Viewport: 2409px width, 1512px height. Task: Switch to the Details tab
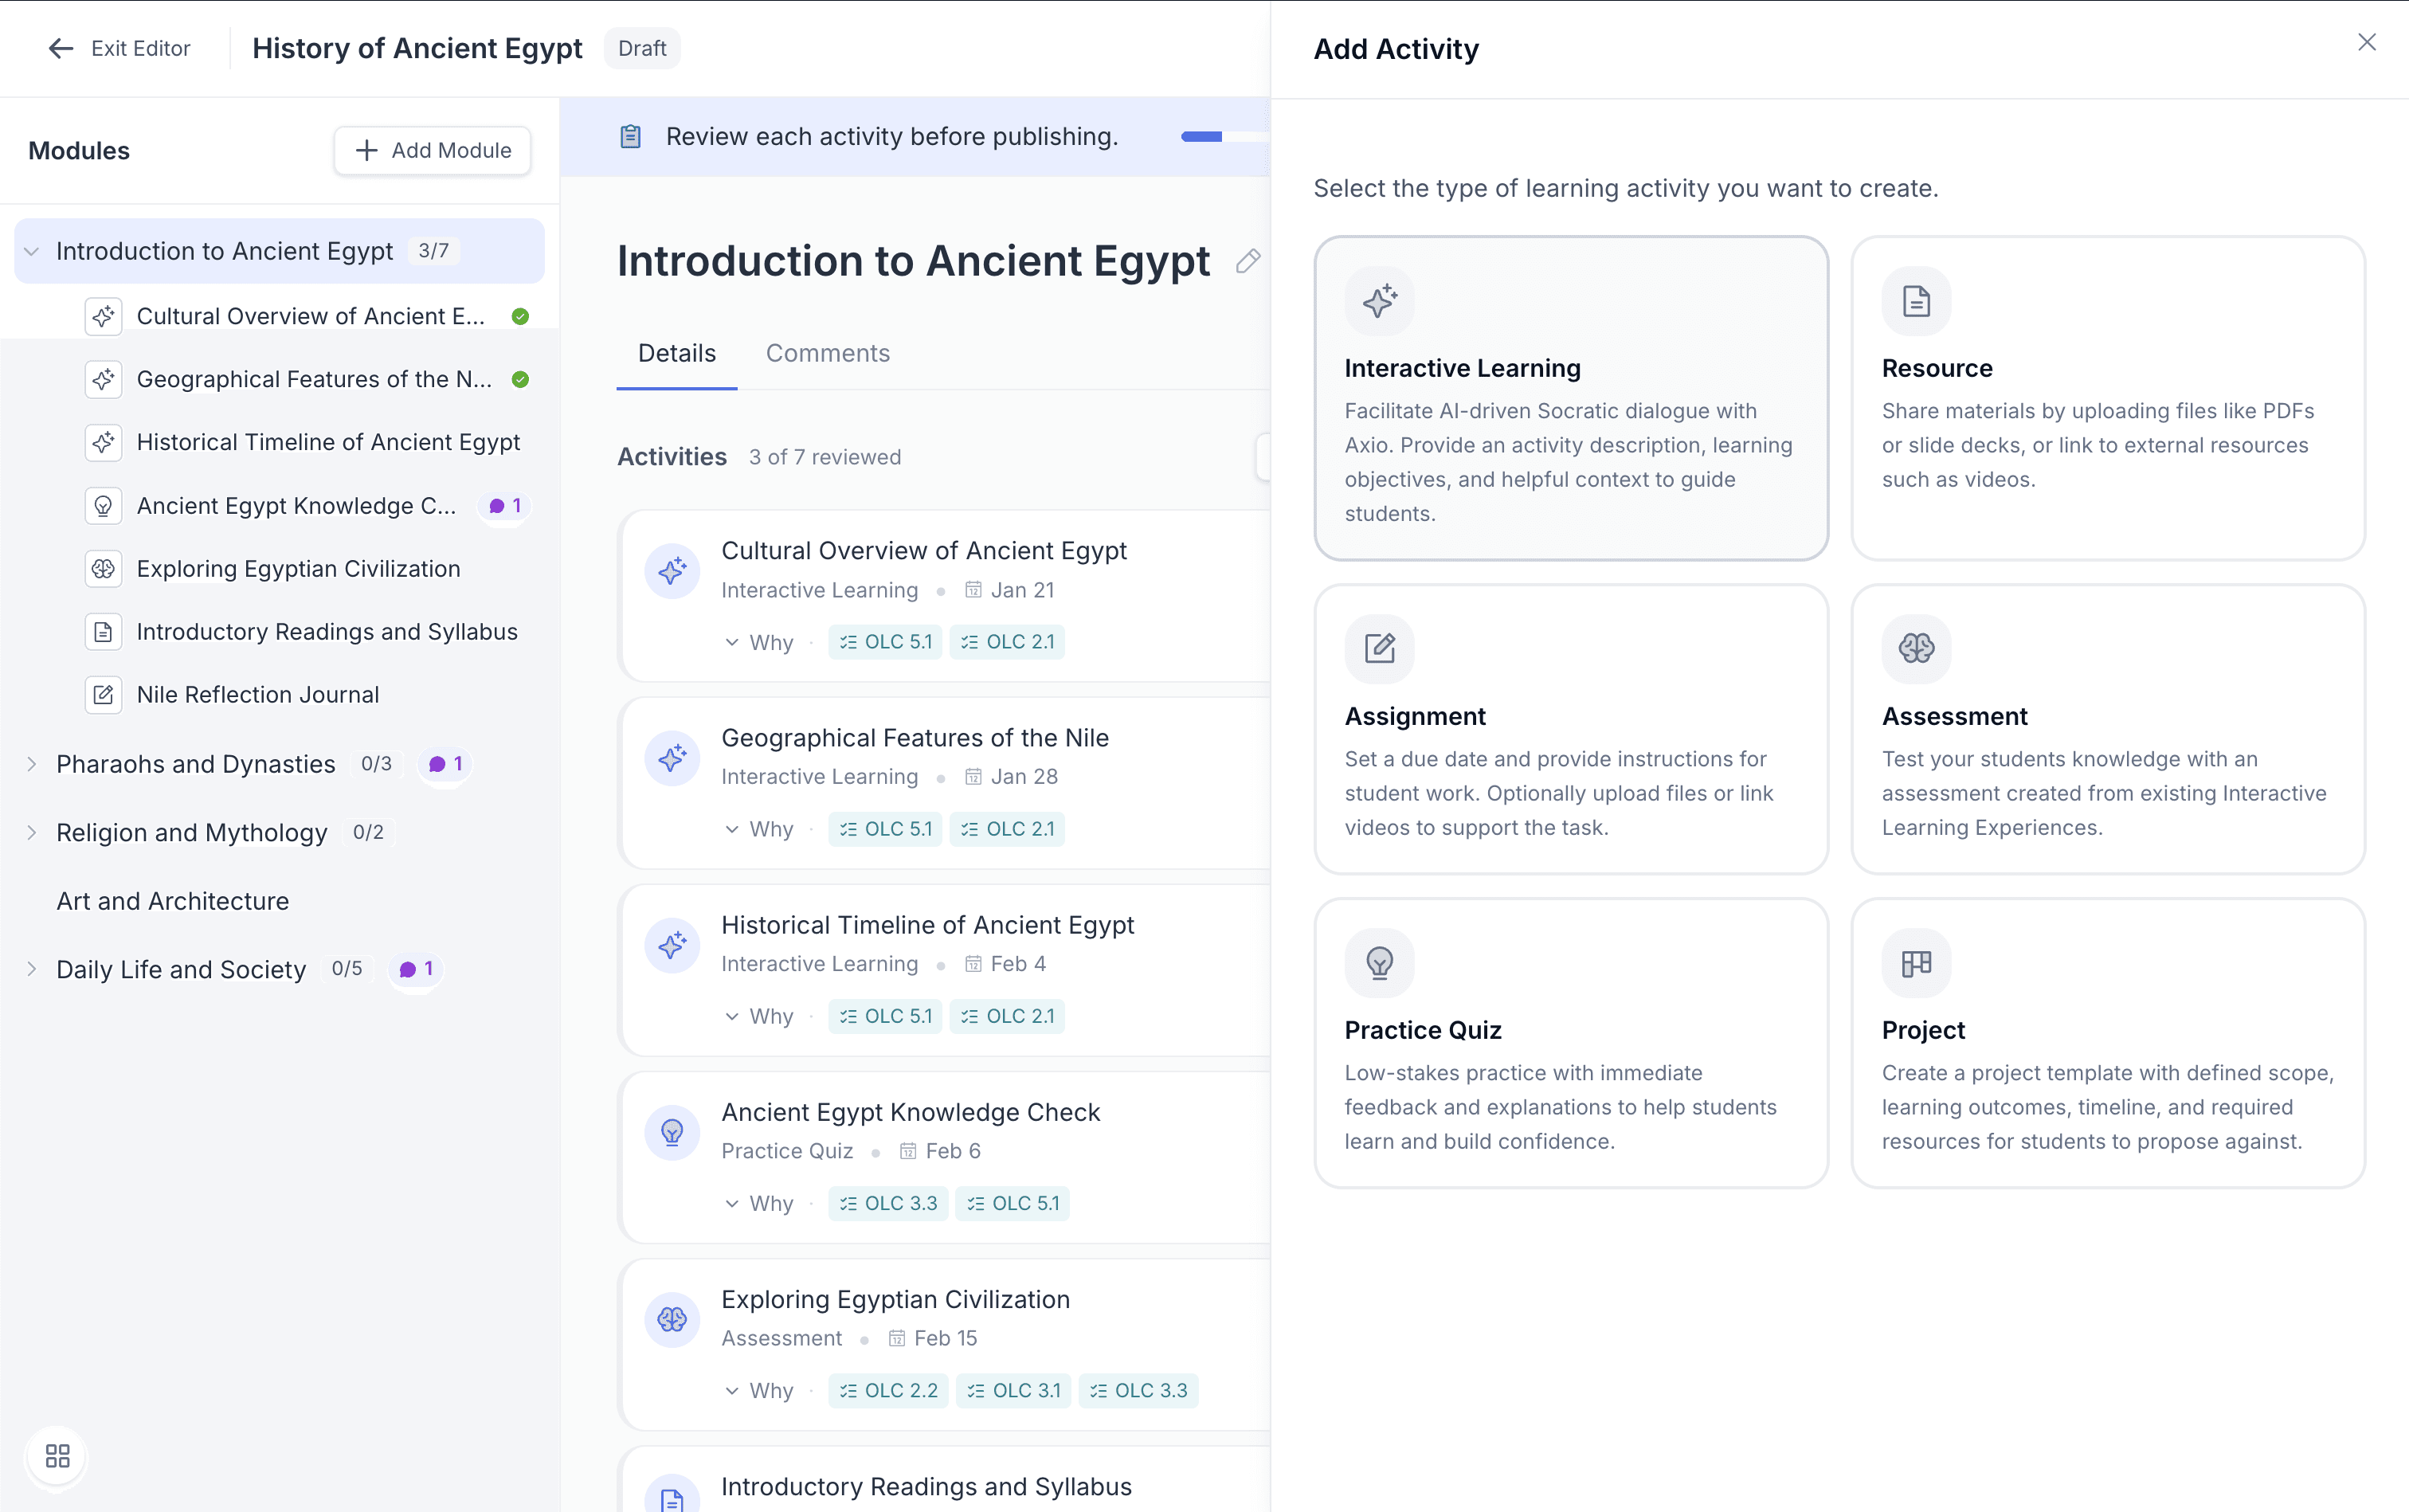tap(677, 353)
